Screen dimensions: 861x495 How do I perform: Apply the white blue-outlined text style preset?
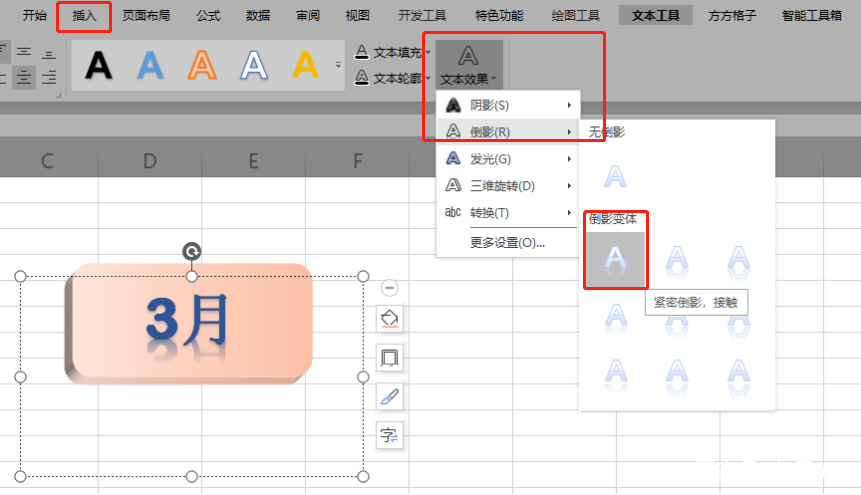(x=254, y=65)
